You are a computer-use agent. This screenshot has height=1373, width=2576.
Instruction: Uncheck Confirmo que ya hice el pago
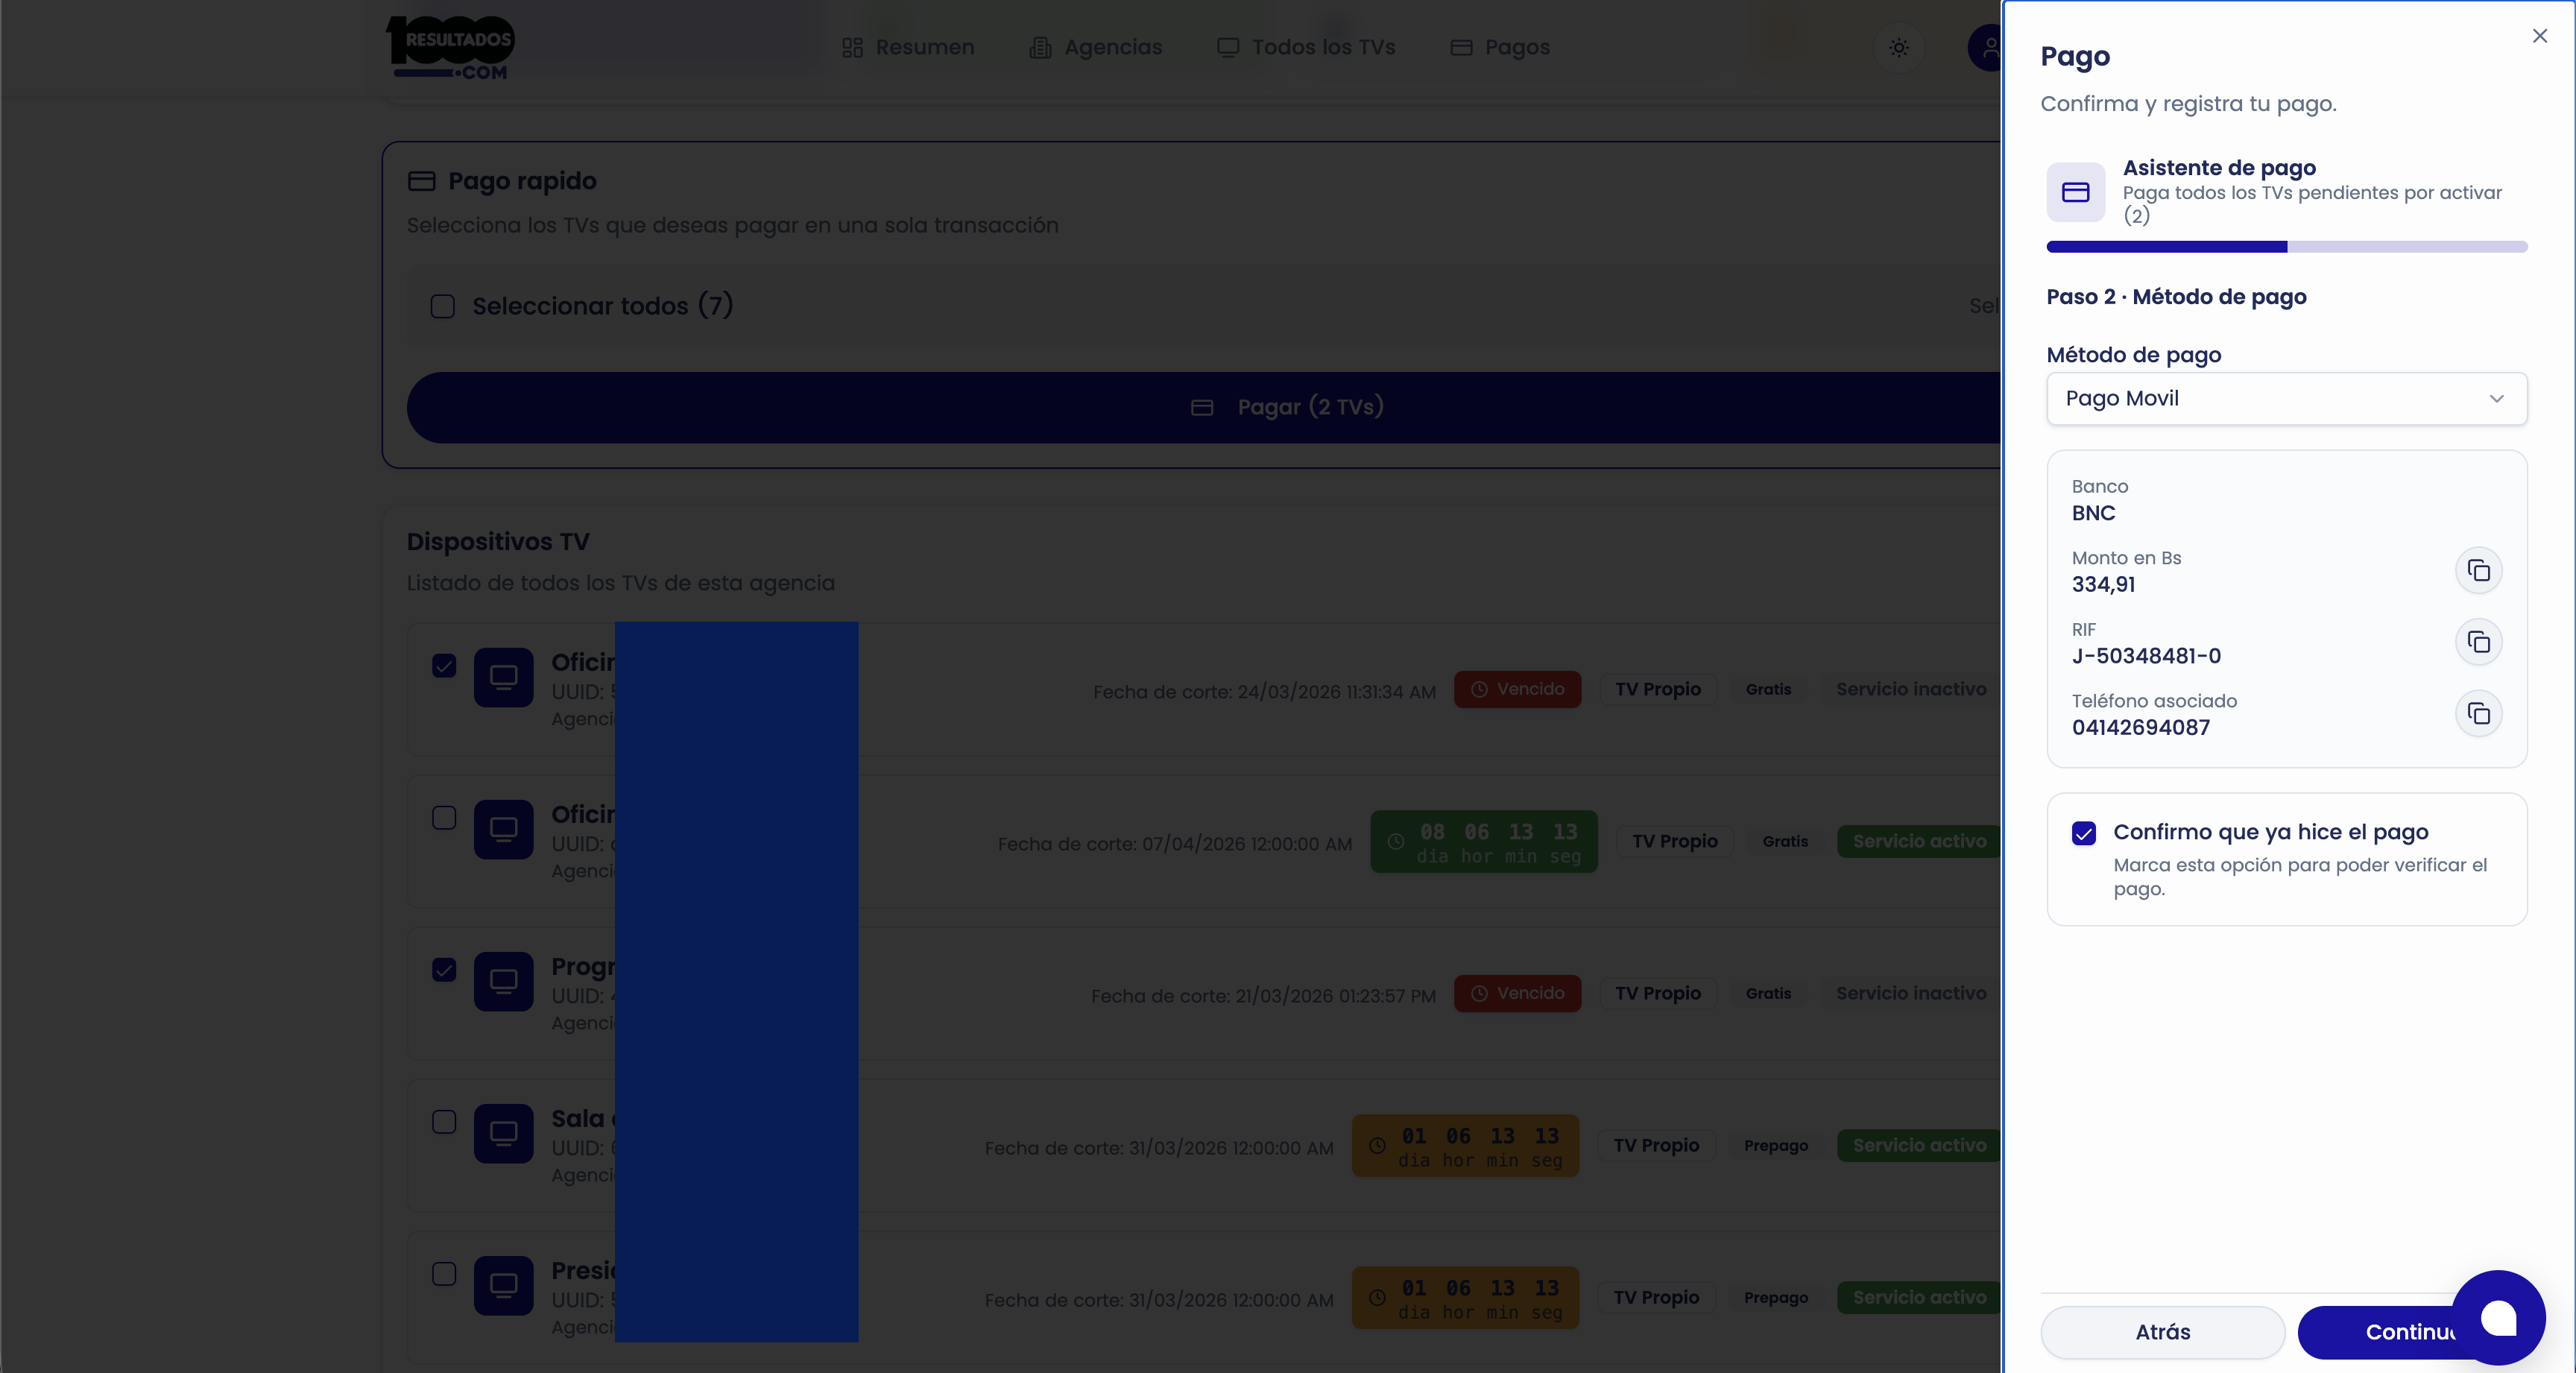coord(2084,833)
